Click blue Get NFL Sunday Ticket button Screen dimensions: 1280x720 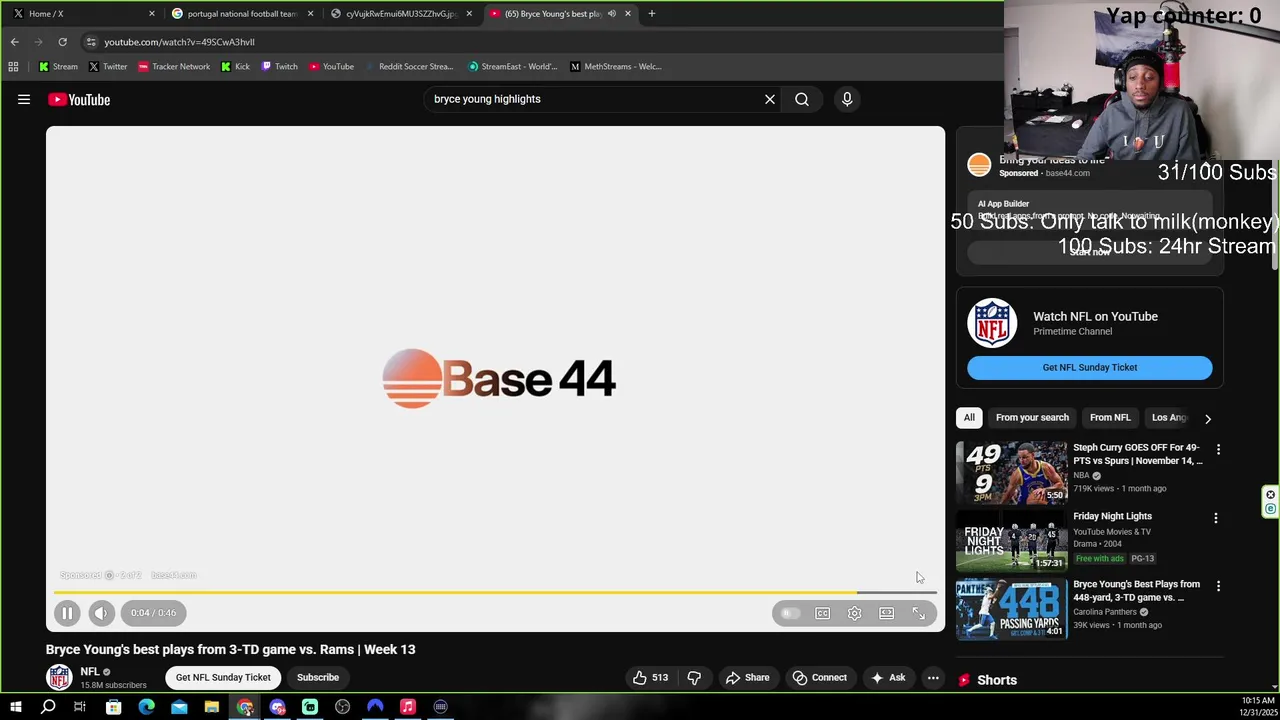click(x=1090, y=367)
